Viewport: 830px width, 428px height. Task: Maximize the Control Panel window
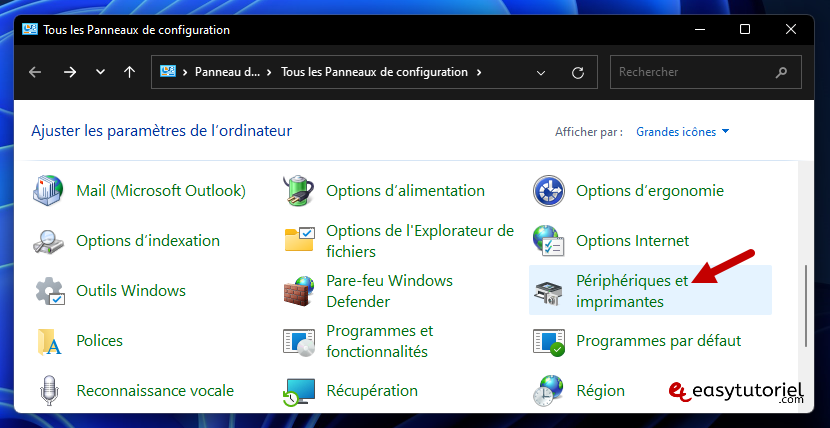[x=745, y=30]
